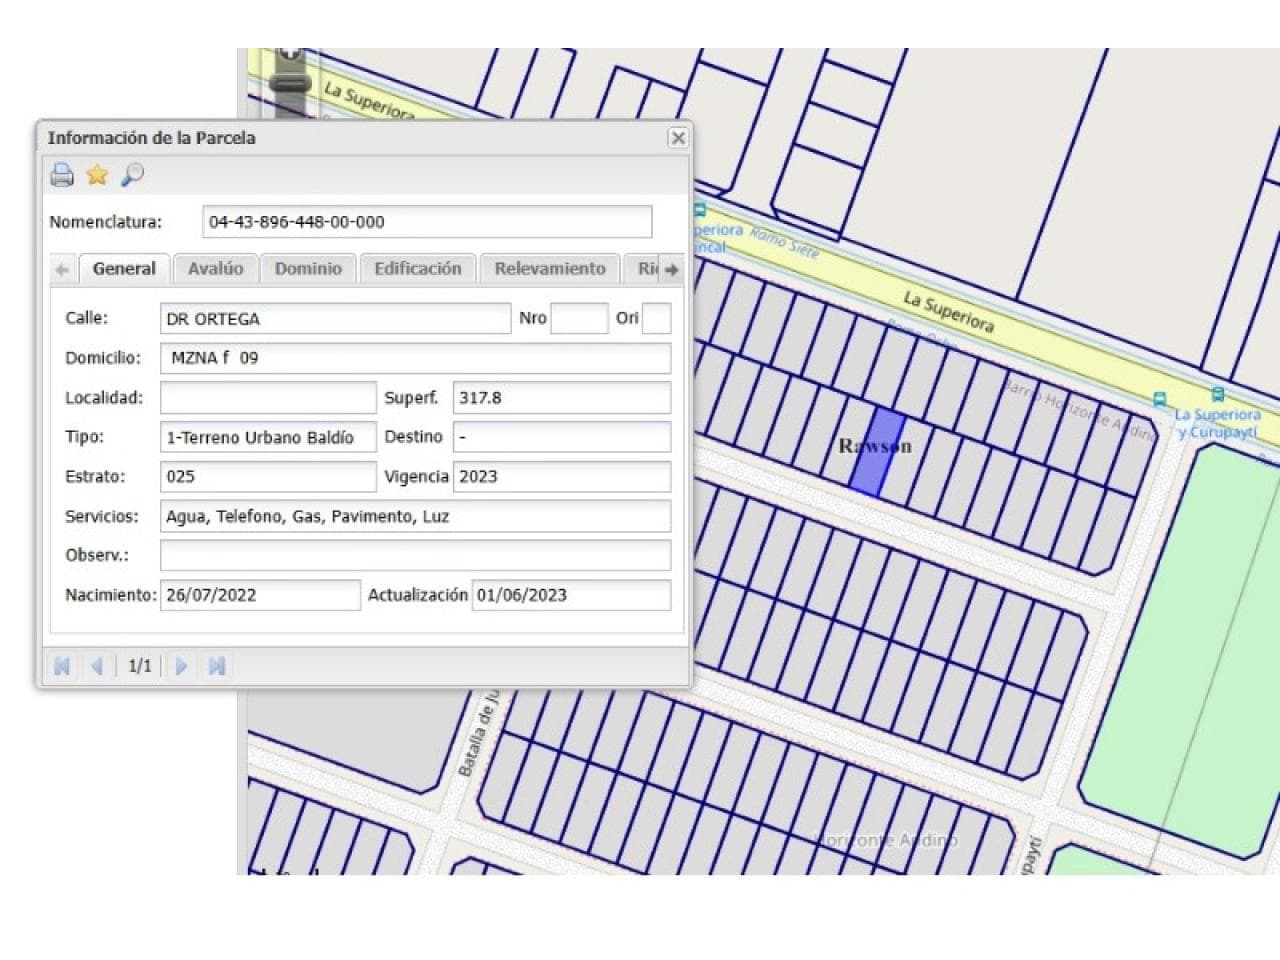This screenshot has width=1280, height=960.
Task: Click the Servicios field
Action: tap(416, 516)
